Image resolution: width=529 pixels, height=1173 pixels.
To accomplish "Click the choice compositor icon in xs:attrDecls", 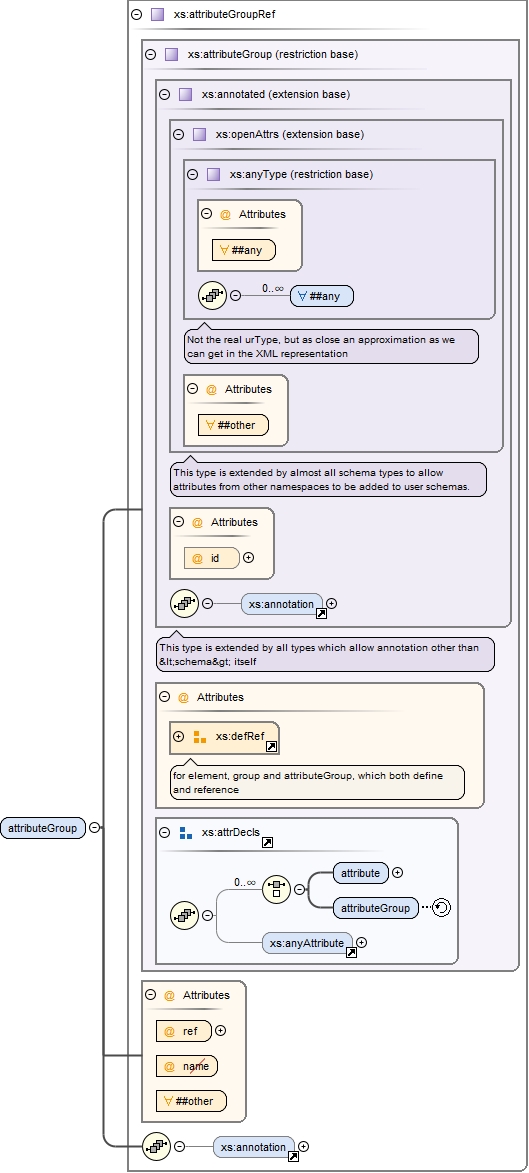I will [x=276, y=889].
